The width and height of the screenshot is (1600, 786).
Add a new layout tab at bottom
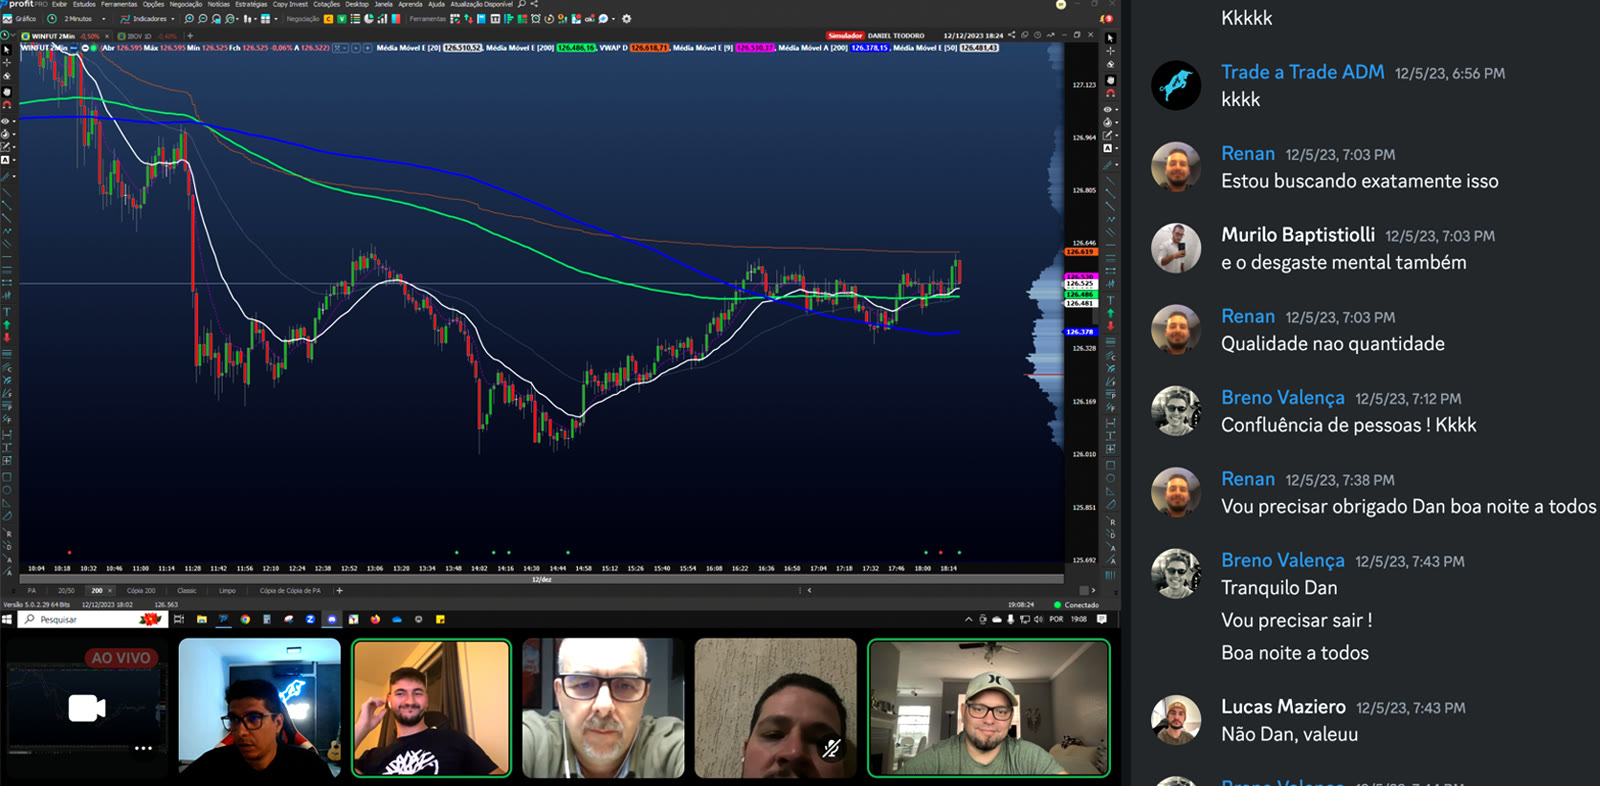tap(339, 590)
